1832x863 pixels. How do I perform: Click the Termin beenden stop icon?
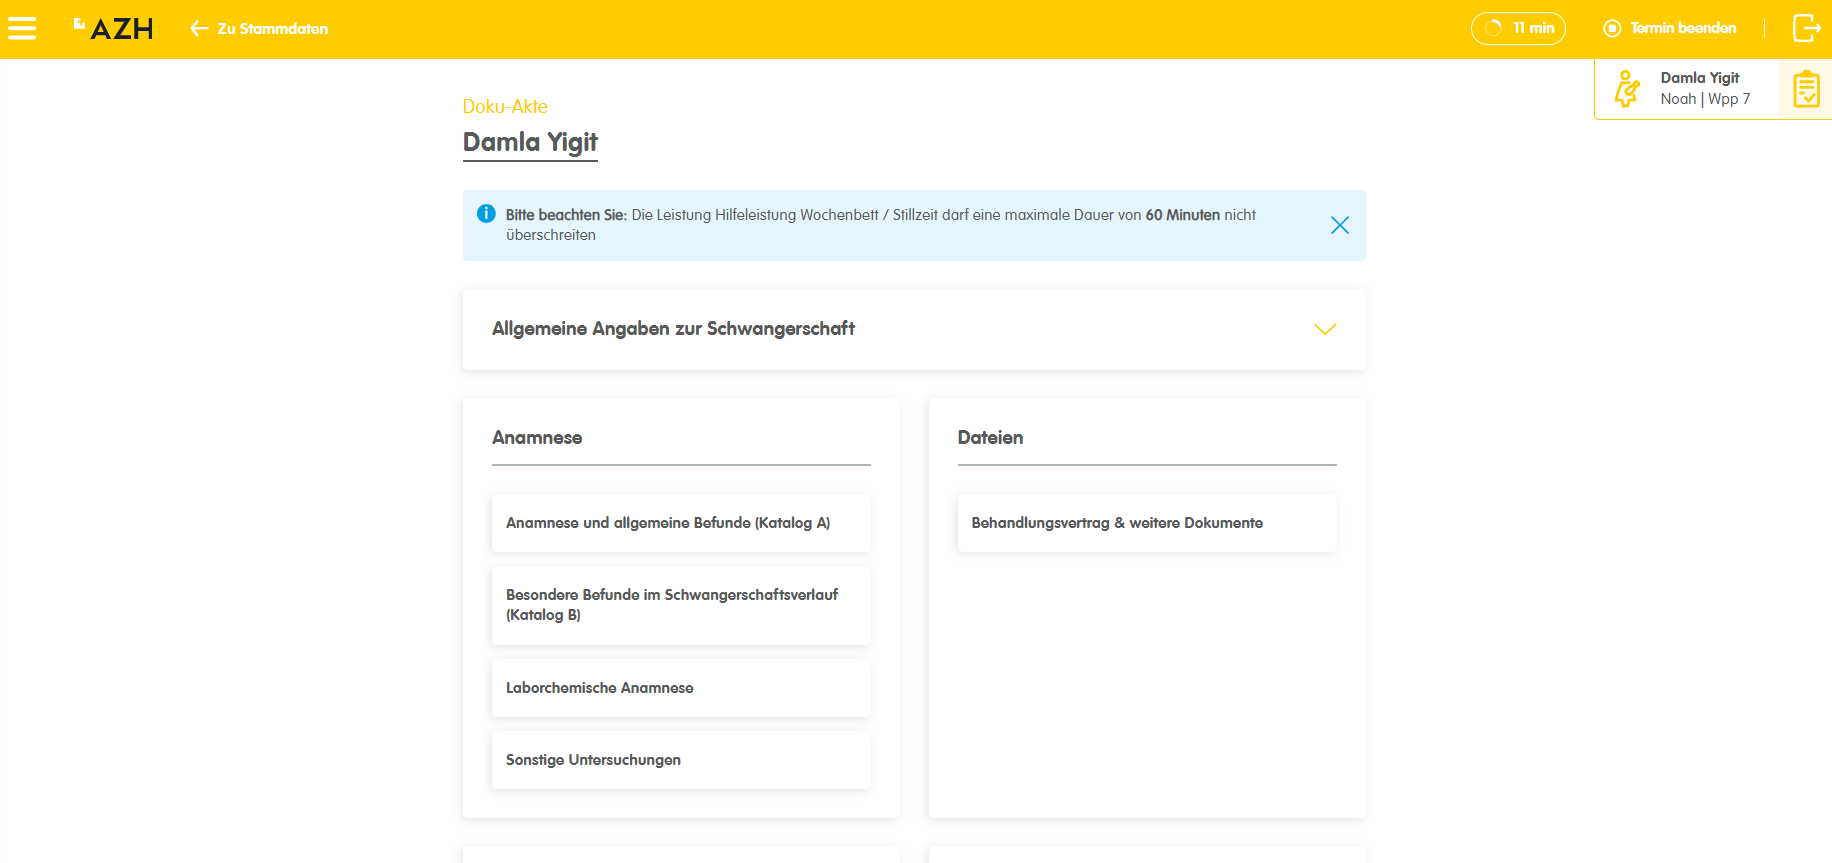(x=1611, y=29)
